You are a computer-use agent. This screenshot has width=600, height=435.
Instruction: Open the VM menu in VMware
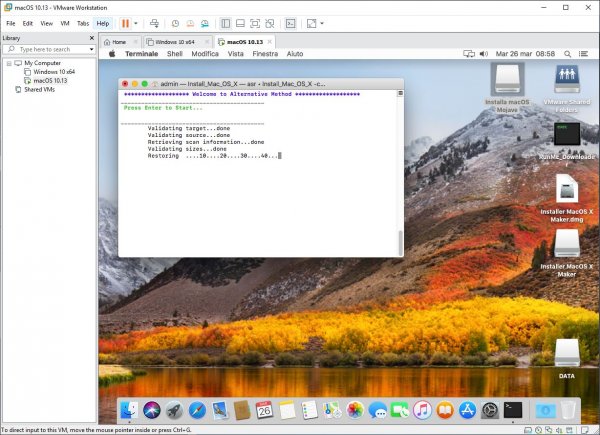click(x=65, y=23)
